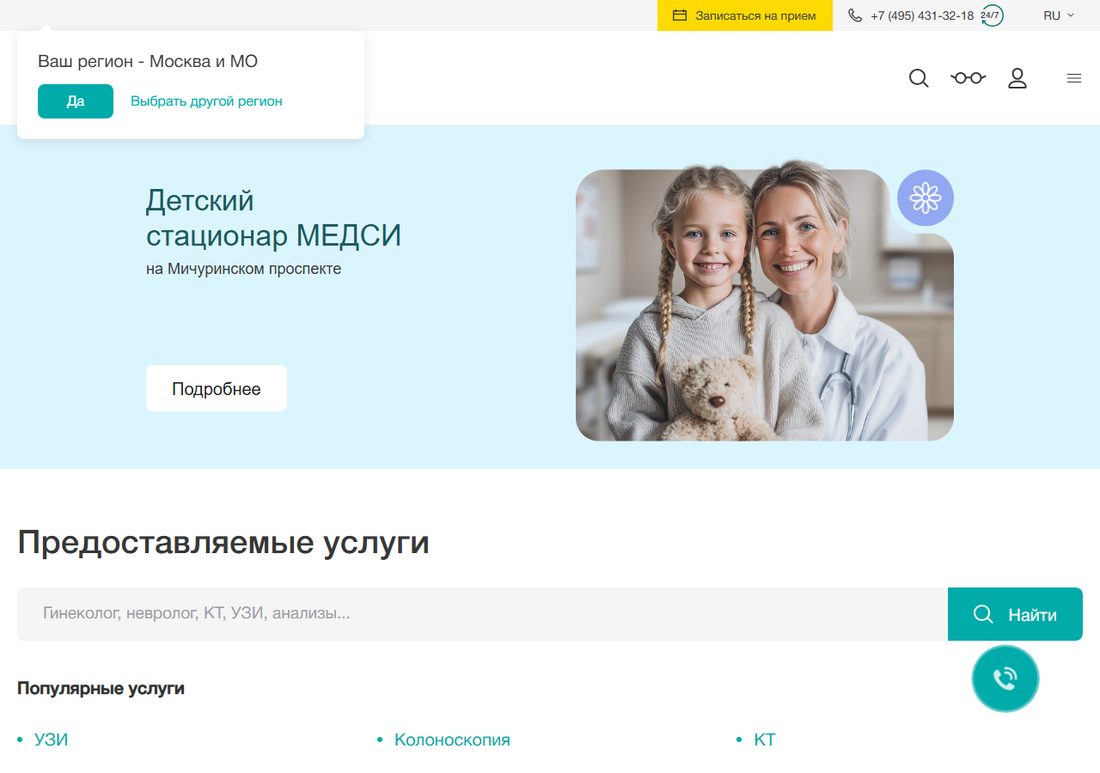Viewport: 1100px width, 773px height.
Task: Expand the RU language dropdown
Action: [1058, 15]
